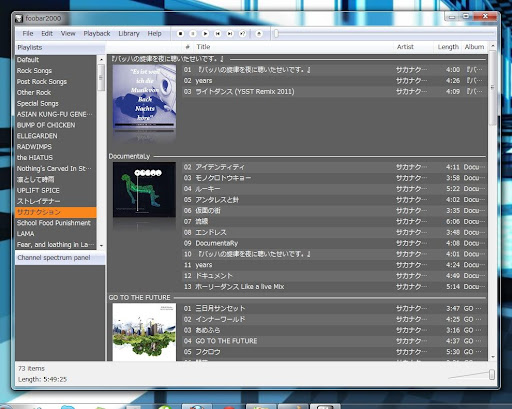Select the ASIAN KUNG-FU GENE… playlist

tap(56, 114)
